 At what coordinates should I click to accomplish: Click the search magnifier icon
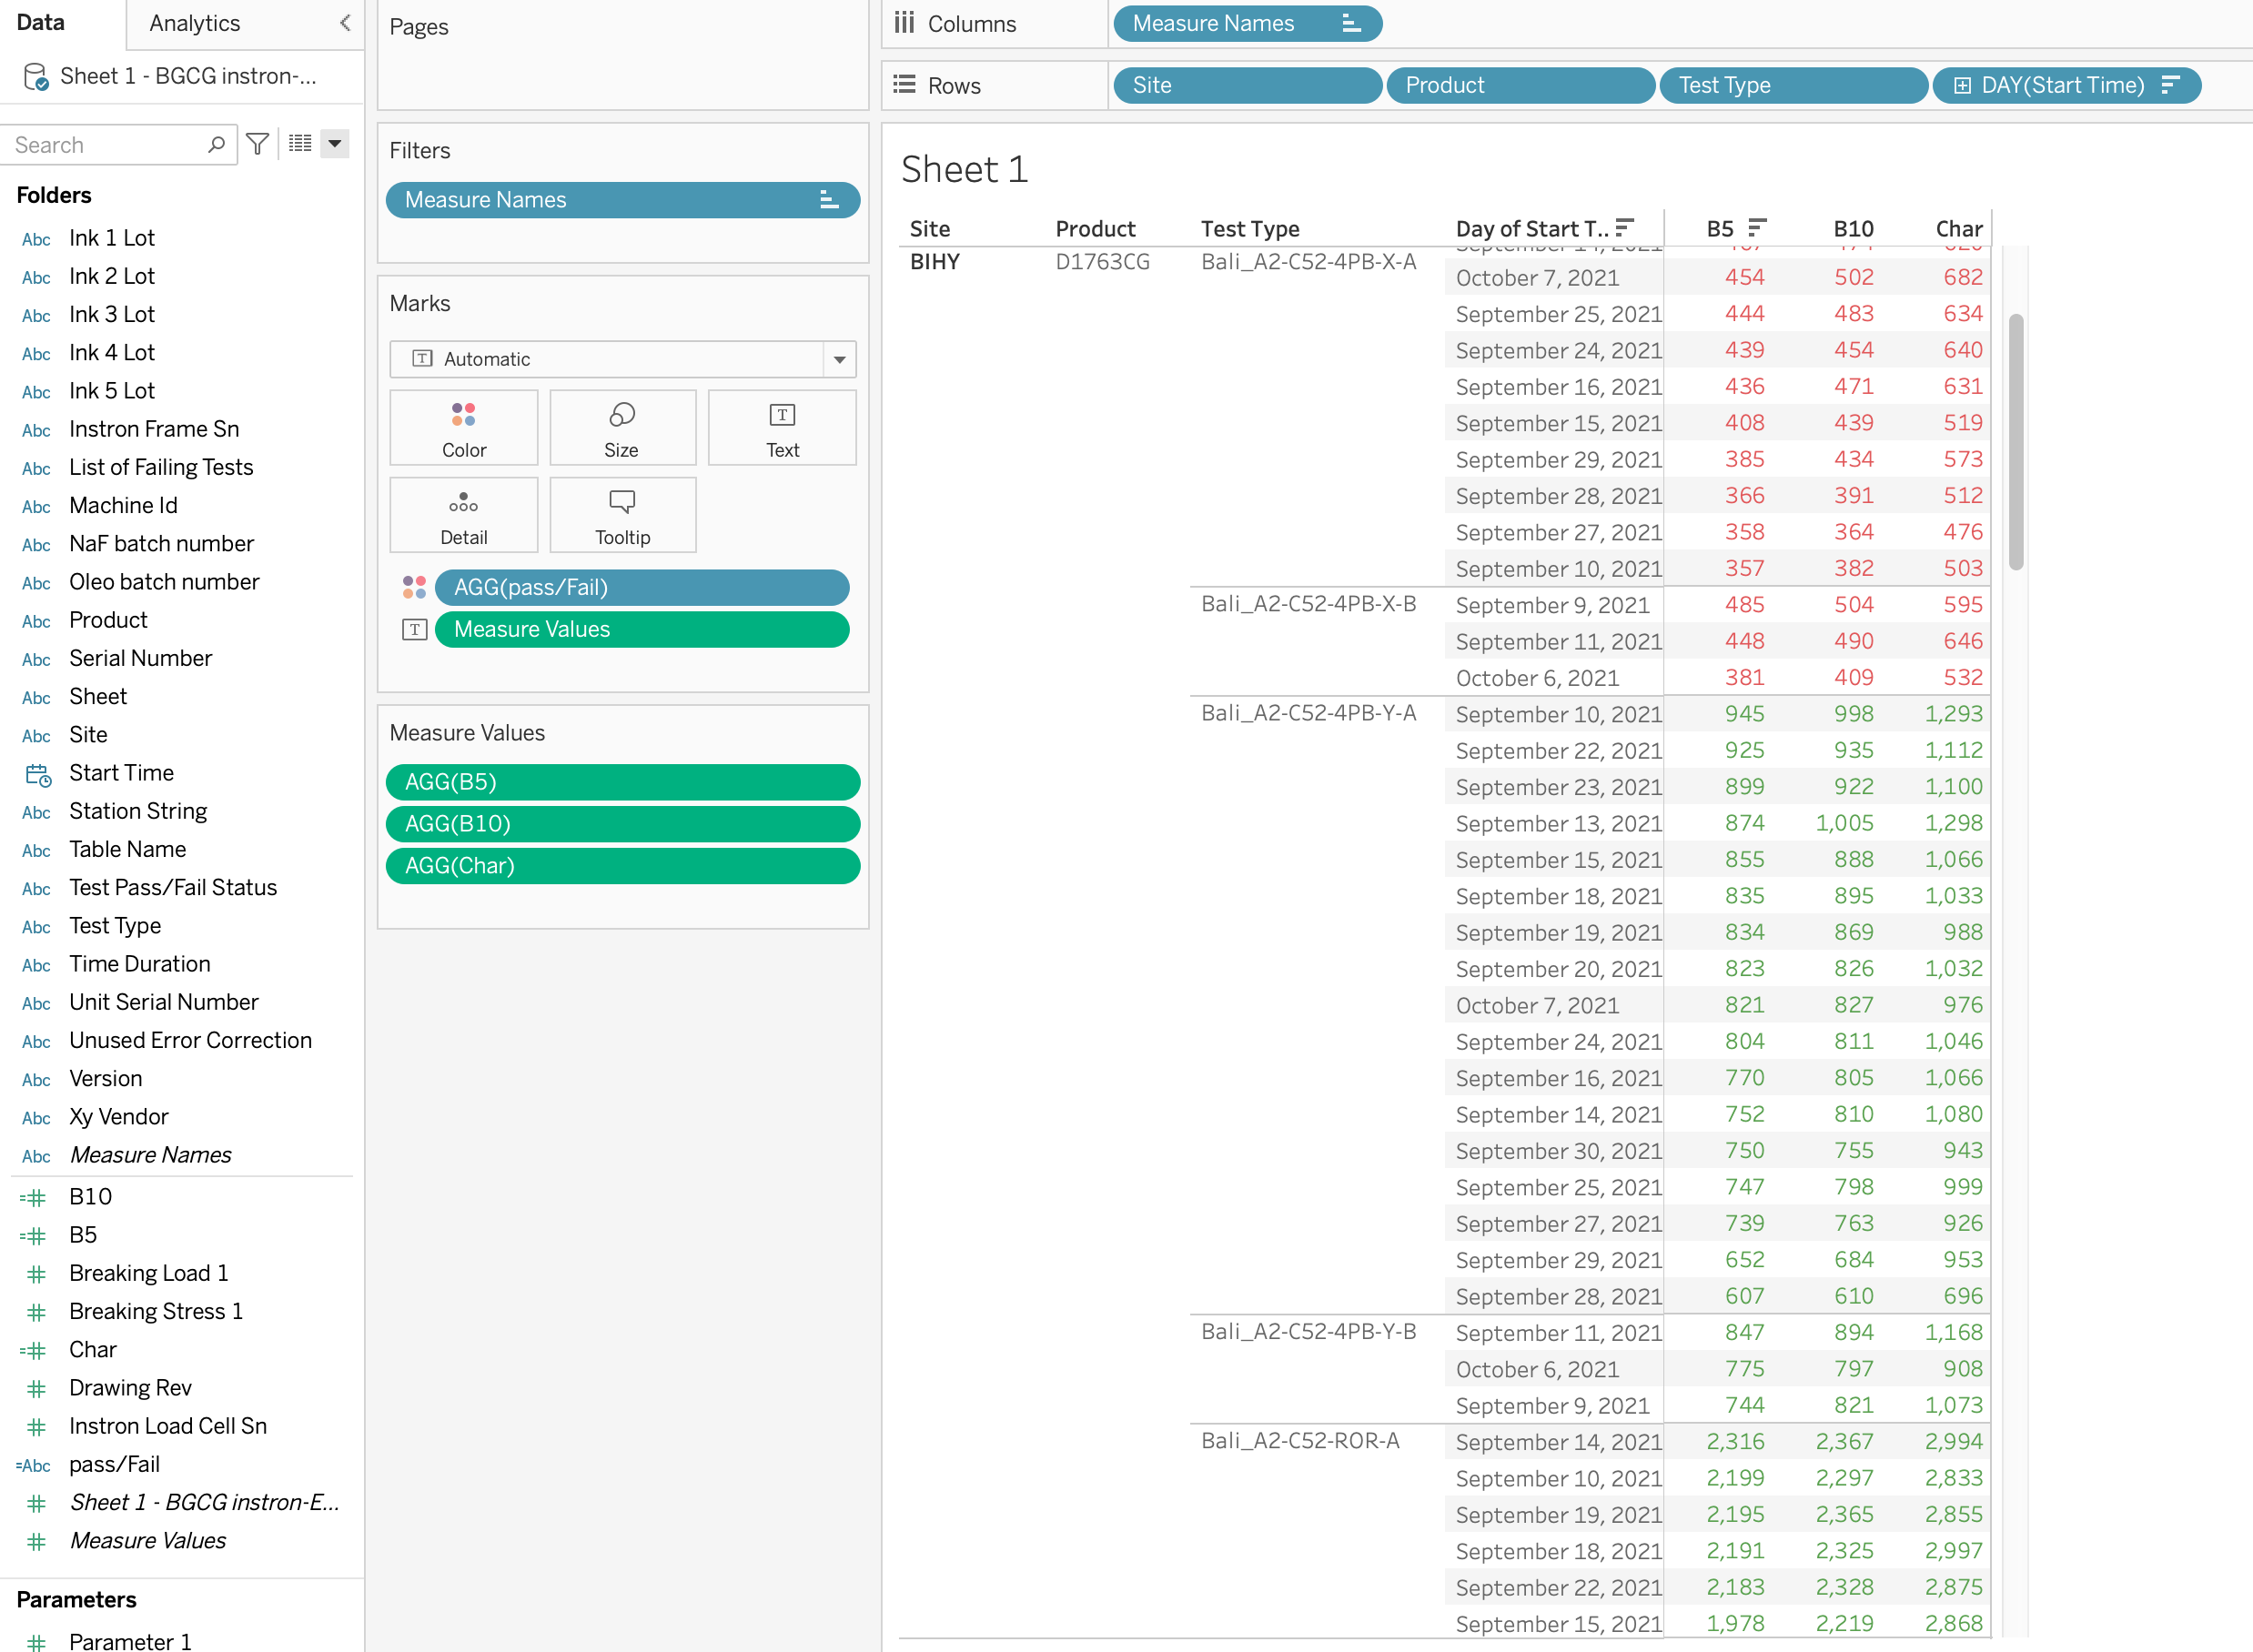pyautogui.click(x=216, y=145)
